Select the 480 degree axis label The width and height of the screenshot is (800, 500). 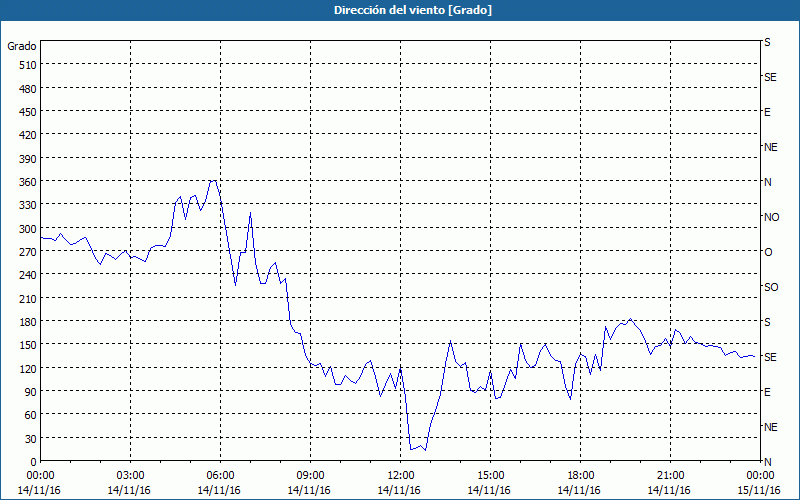[27, 89]
